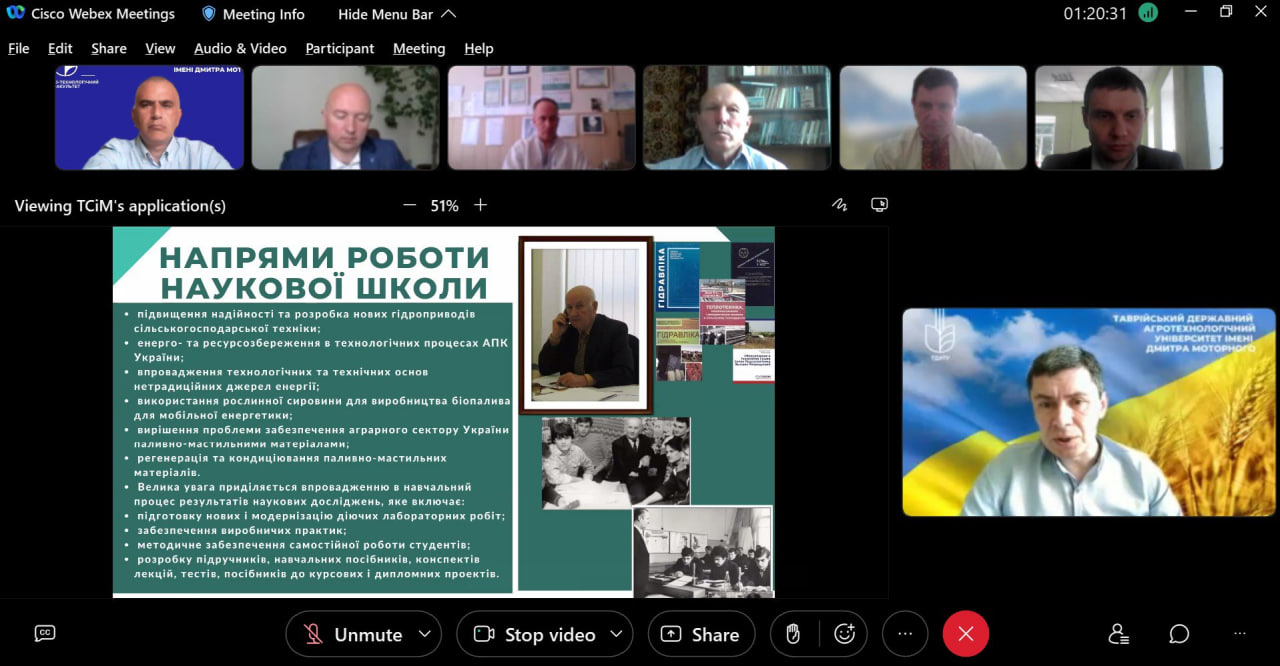
Task: Raise hand icon in control bar
Action: click(x=793, y=634)
